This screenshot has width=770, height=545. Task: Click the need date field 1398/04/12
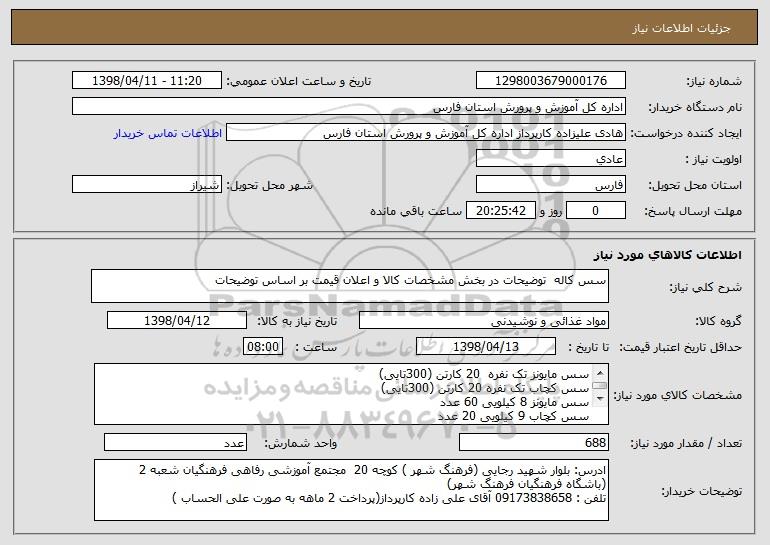(177, 321)
